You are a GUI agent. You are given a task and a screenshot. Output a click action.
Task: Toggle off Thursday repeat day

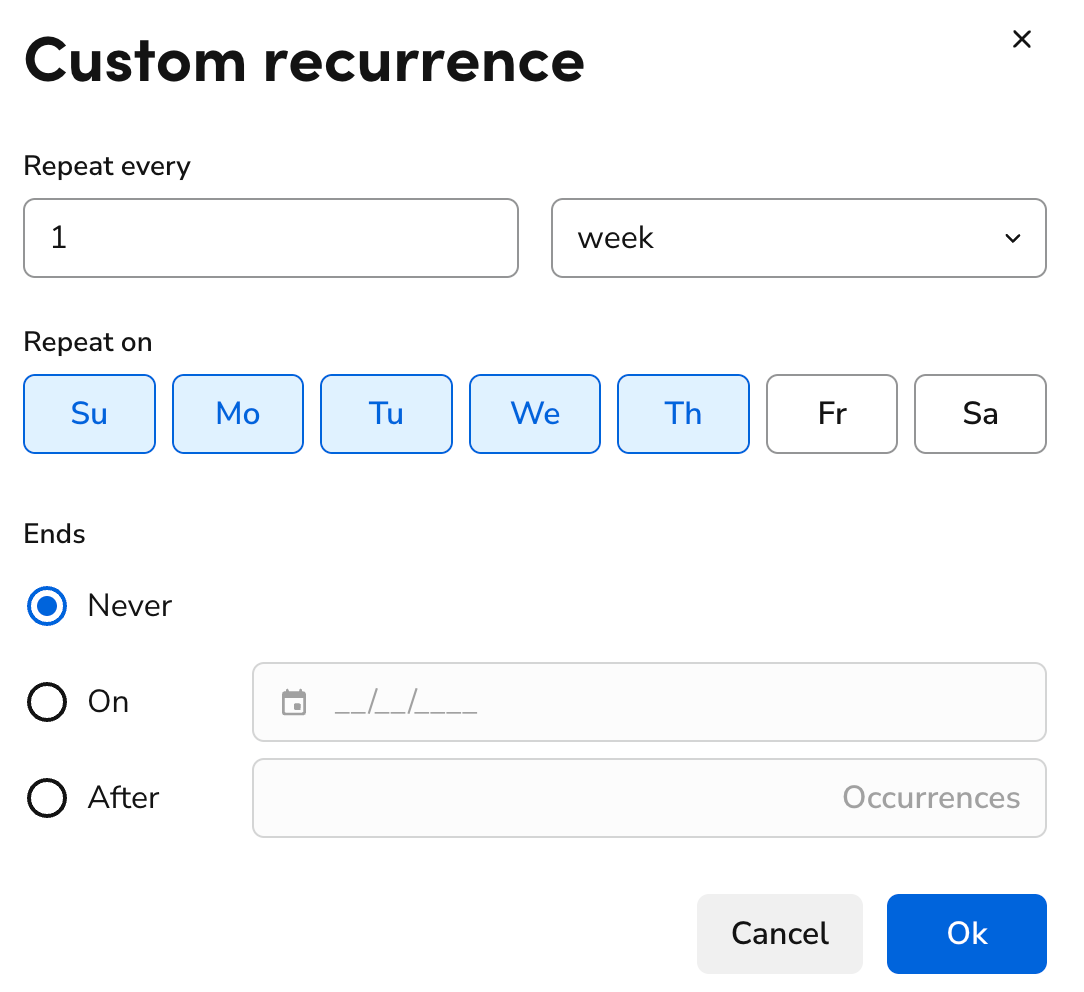[x=683, y=413]
